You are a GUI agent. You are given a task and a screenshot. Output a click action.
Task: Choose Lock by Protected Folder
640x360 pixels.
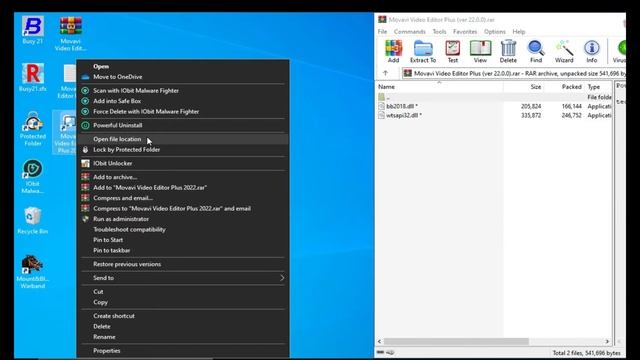tap(183, 149)
